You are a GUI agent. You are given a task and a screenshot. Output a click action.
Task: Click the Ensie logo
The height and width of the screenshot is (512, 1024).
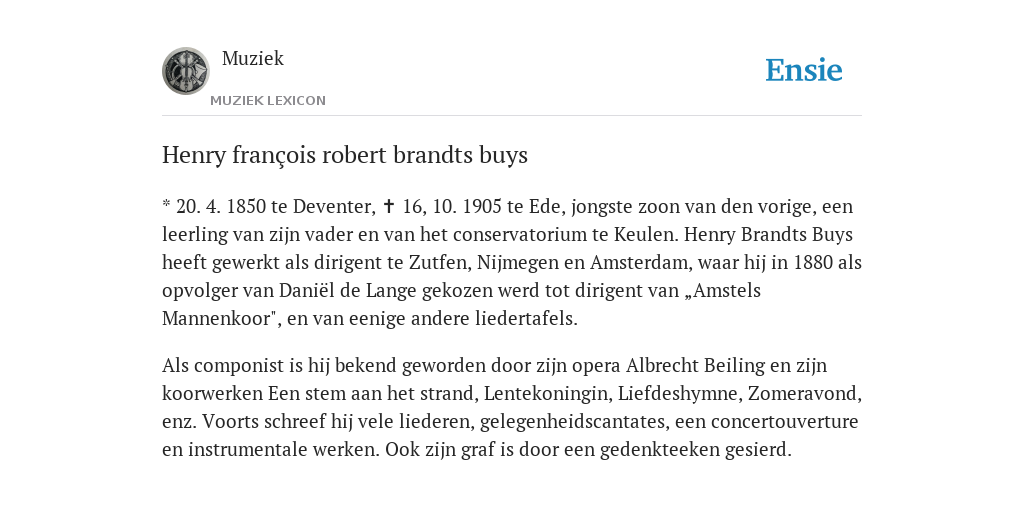click(804, 70)
